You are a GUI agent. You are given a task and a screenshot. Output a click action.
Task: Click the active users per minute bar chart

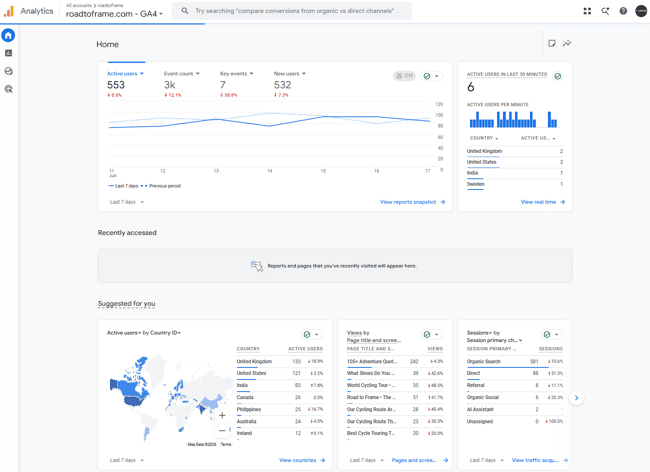point(513,119)
